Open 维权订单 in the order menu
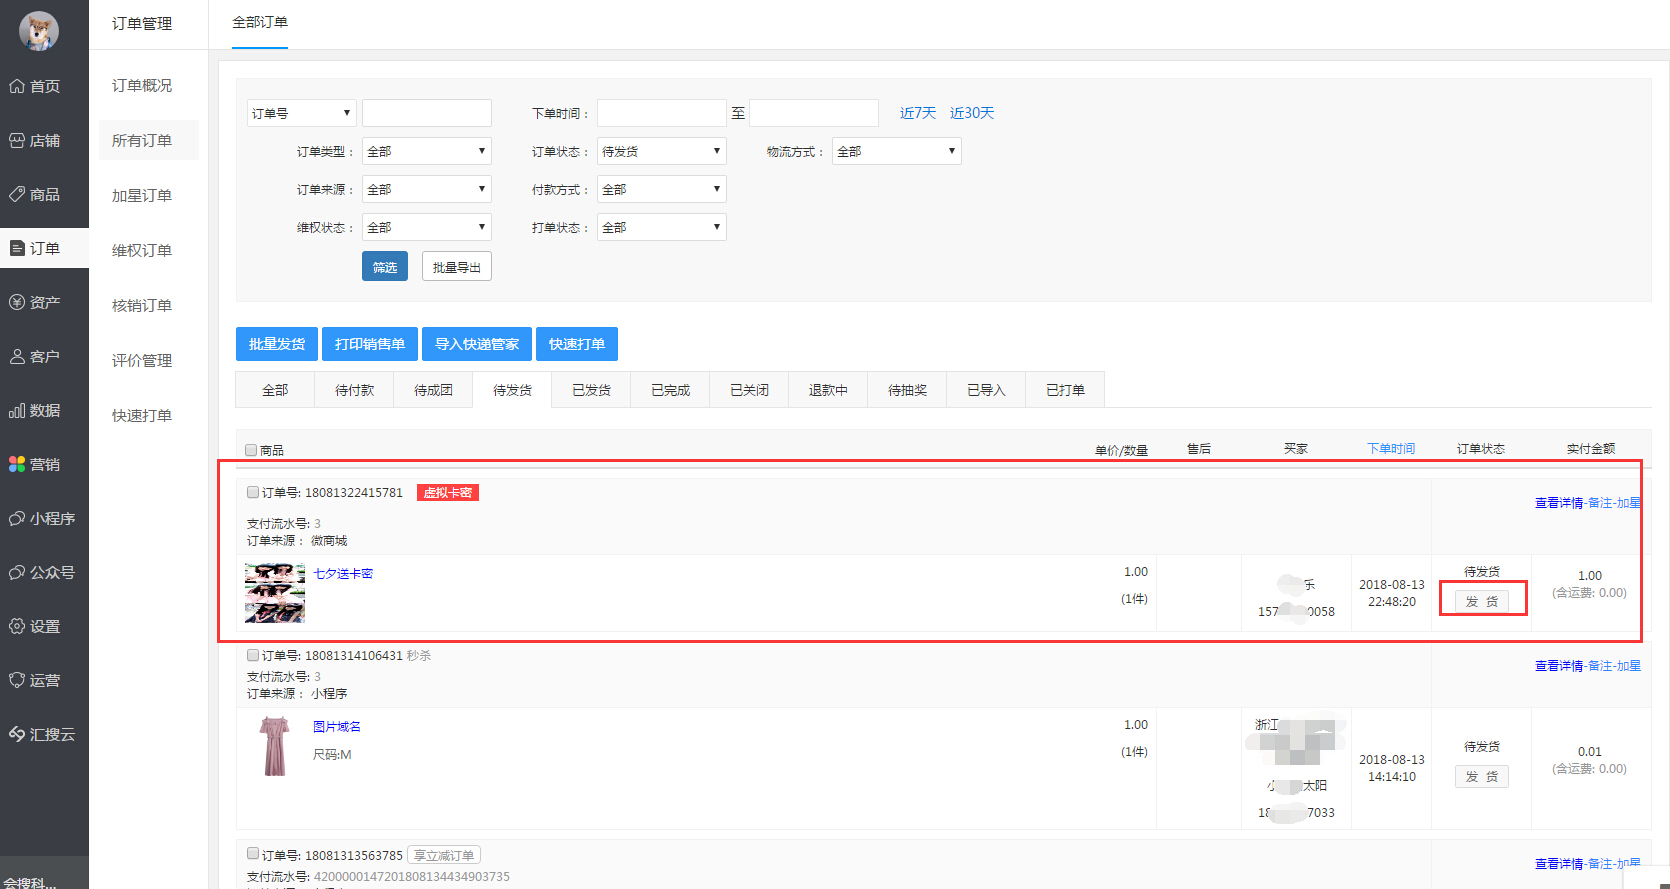The width and height of the screenshot is (1670, 889). tap(142, 250)
